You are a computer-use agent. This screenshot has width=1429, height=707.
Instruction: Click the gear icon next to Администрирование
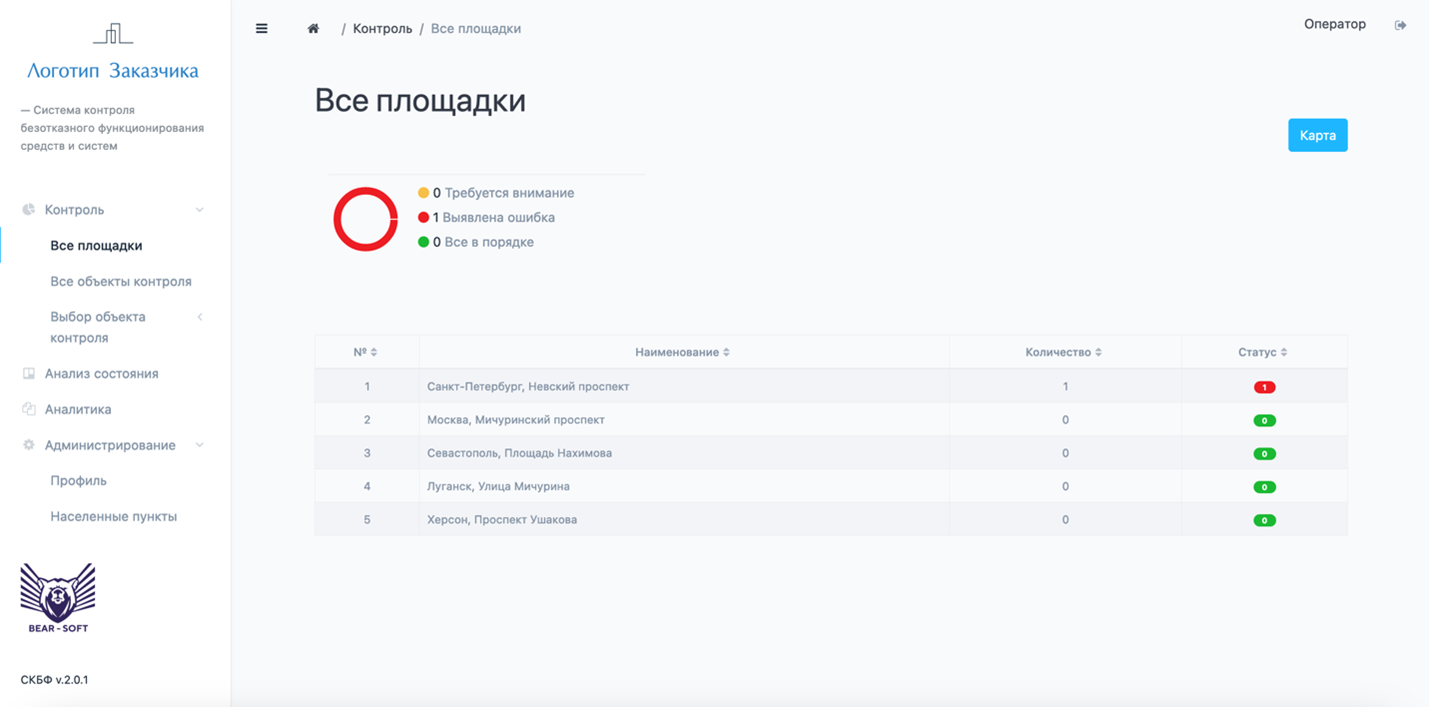point(30,444)
